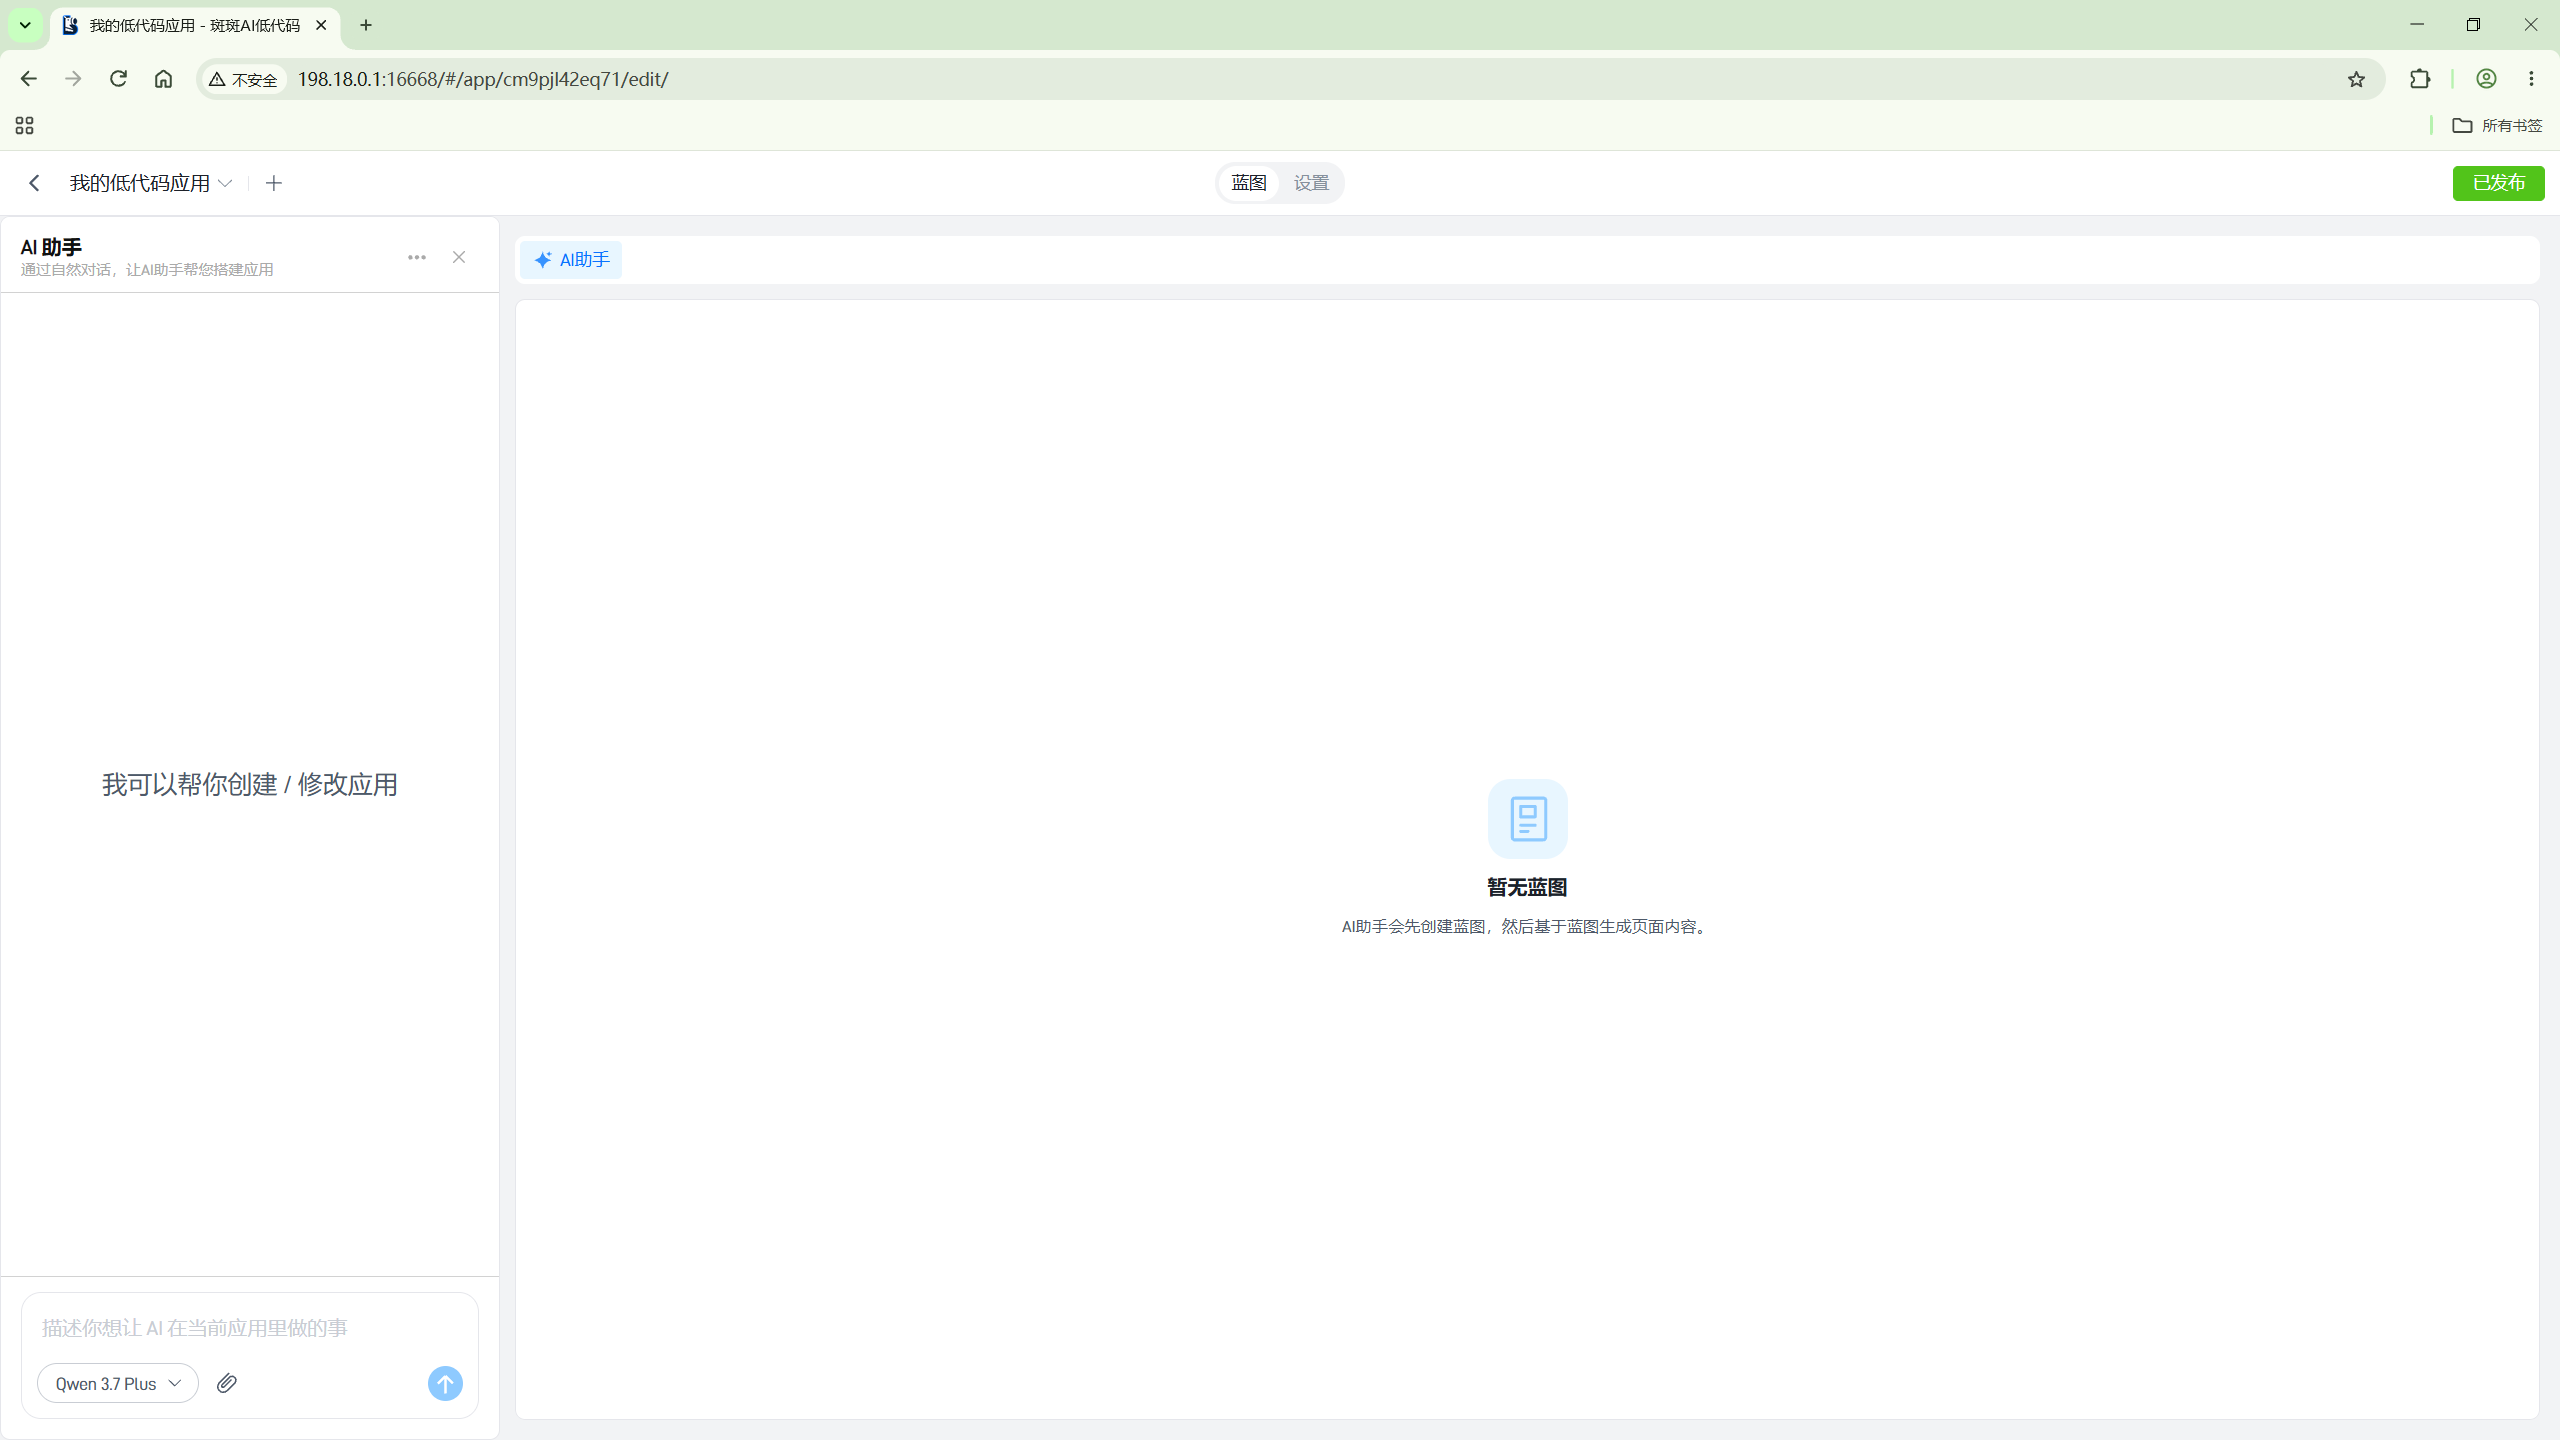The height and width of the screenshot is (1440, 2560).
Task: Open the Chrome three-dot menu
Action: [2532, 79]
